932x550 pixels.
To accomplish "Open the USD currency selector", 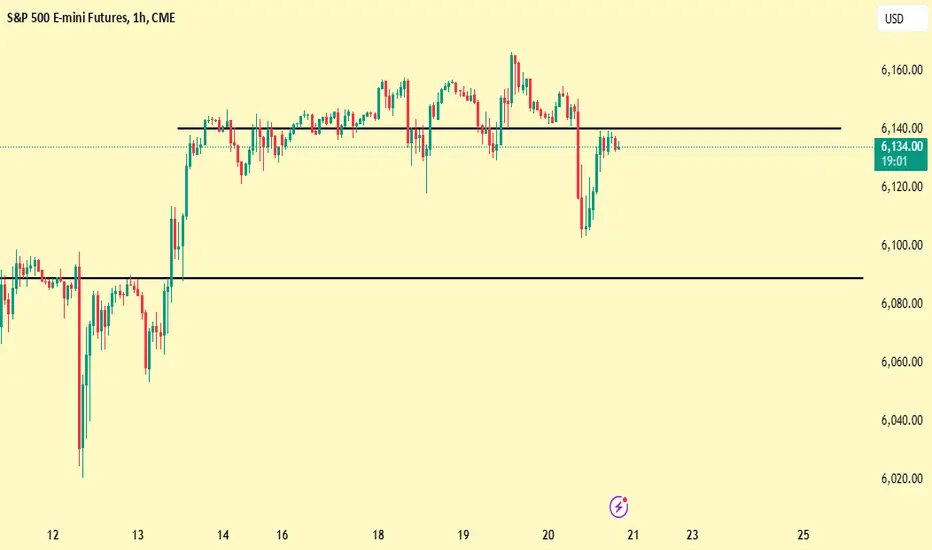I will (x=902, y=18).
